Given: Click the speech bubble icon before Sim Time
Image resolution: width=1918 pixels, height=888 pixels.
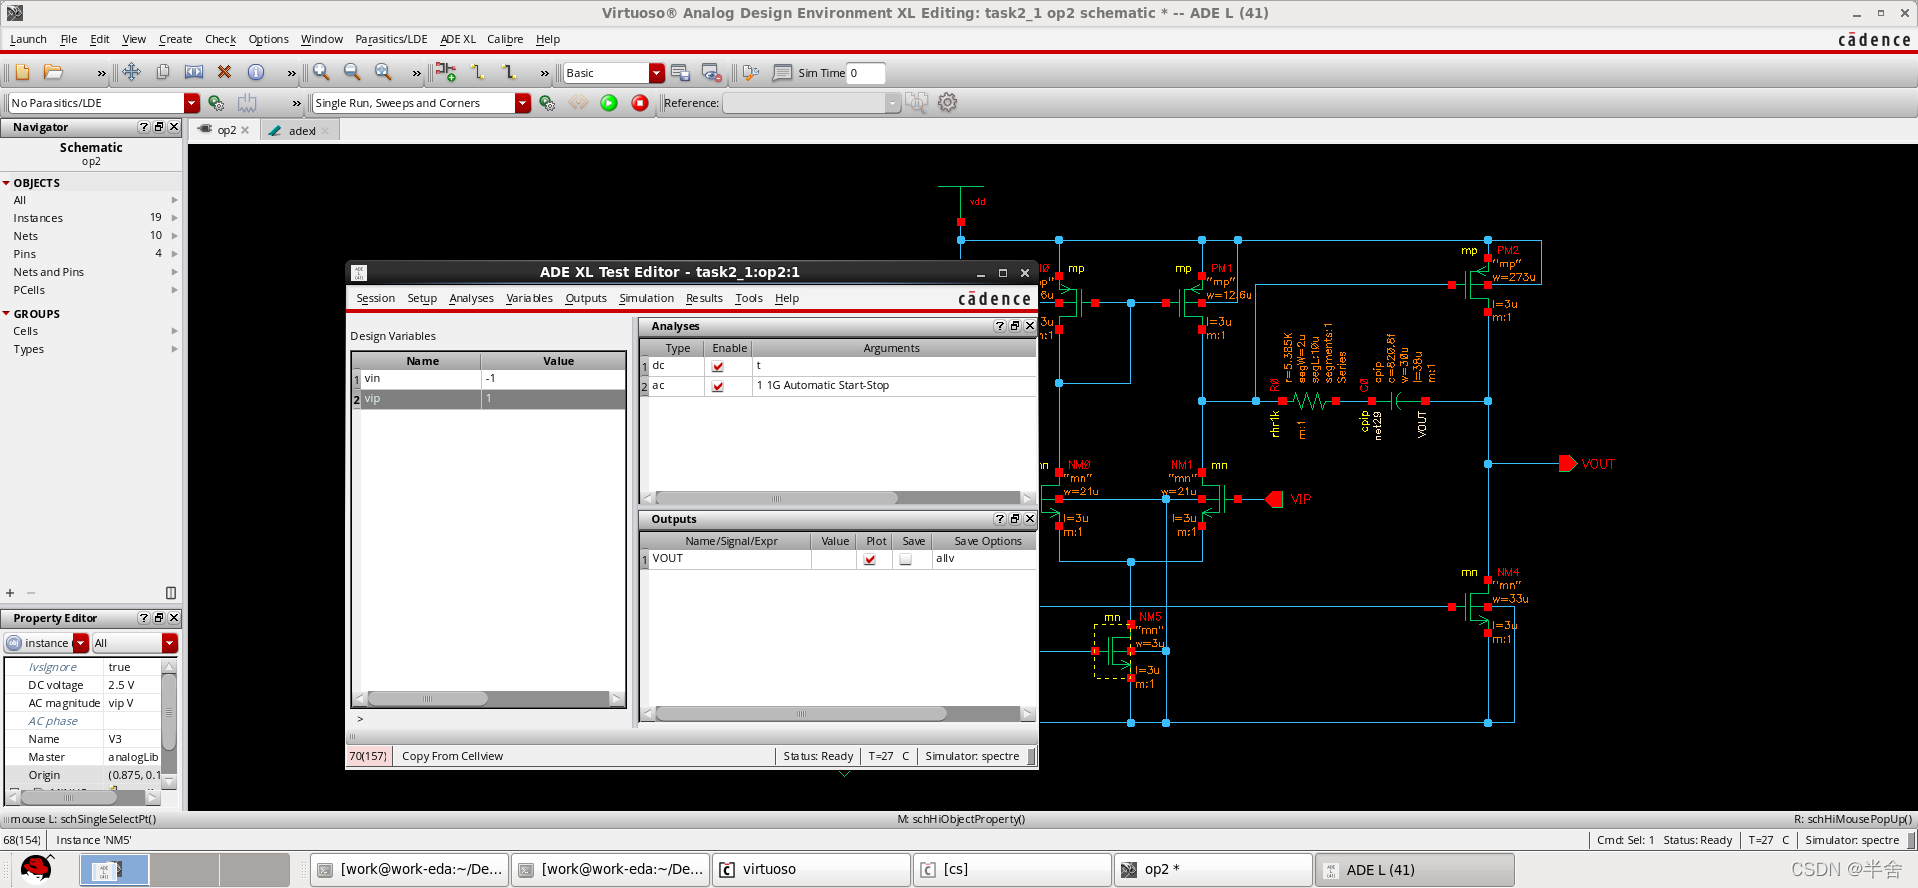Looking at the screenshot, I should click(x=782, y=73).
